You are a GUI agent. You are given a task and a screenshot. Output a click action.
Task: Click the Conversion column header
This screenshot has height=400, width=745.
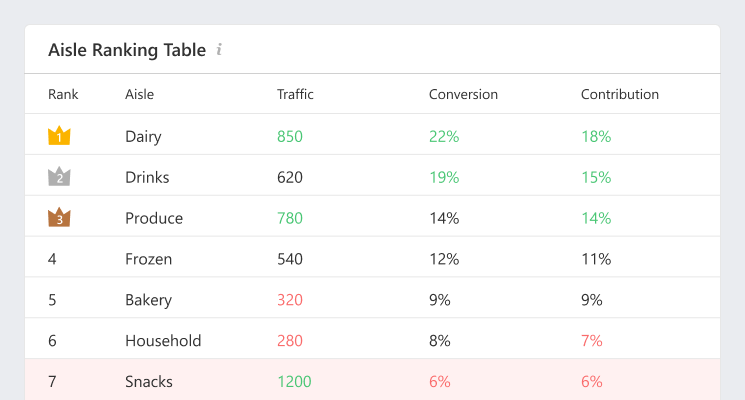[x=463, y=94]
